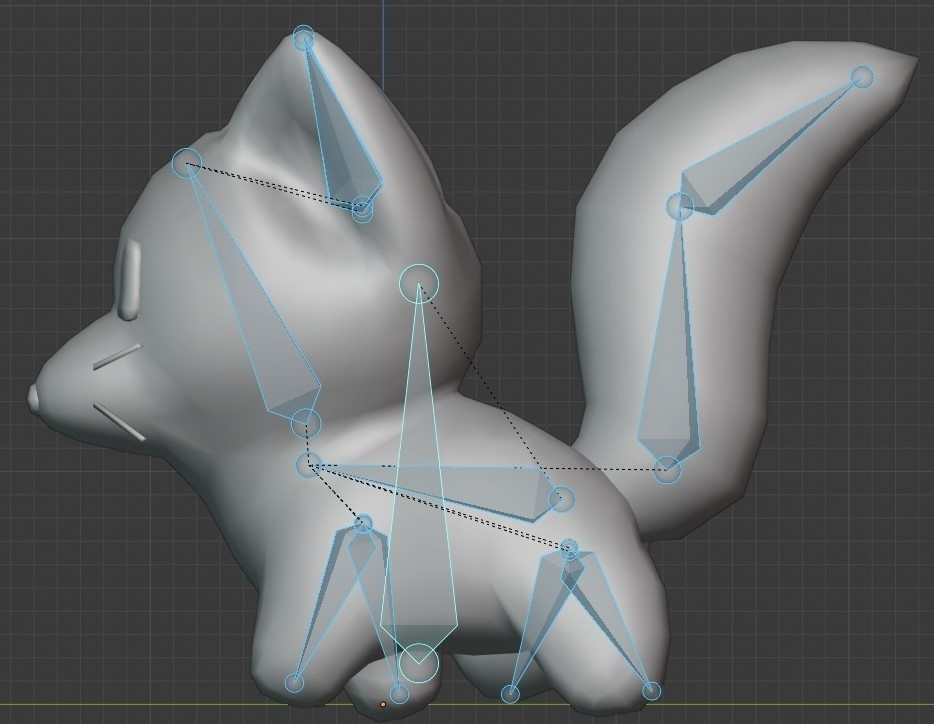
Task: Click the large joint at the bottom of the root bone
Action: pyautogui.click(x=418, y=663)
